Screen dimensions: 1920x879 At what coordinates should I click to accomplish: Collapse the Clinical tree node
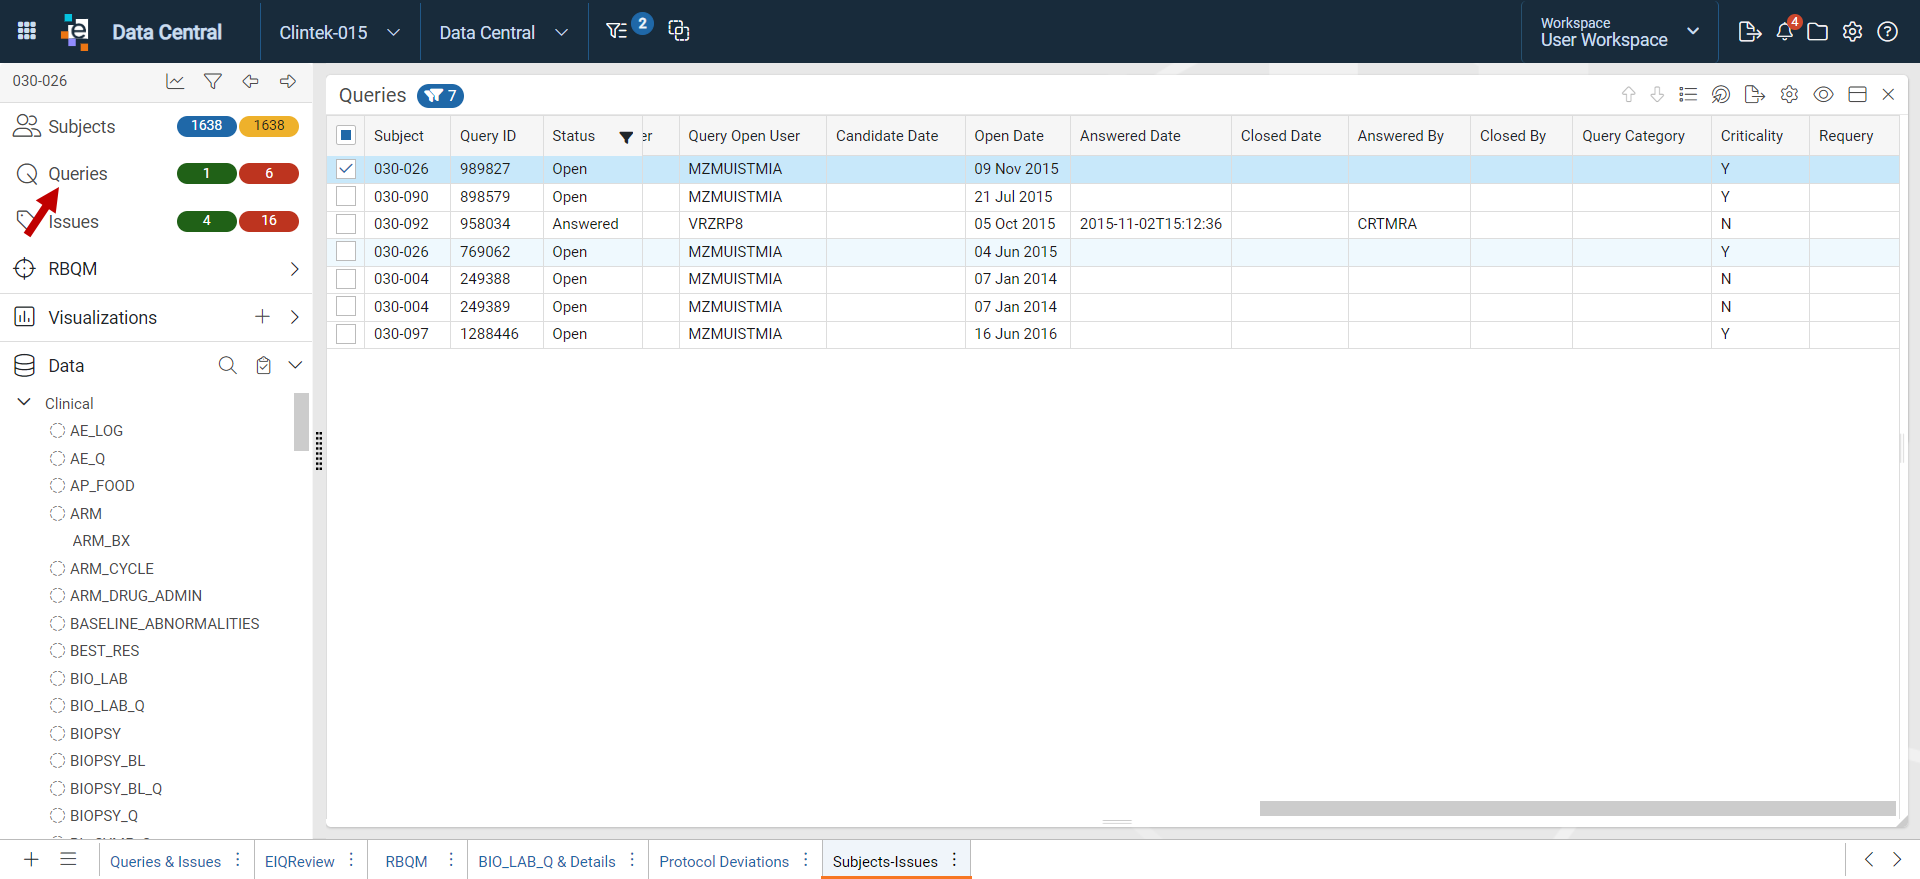point(24,402)
